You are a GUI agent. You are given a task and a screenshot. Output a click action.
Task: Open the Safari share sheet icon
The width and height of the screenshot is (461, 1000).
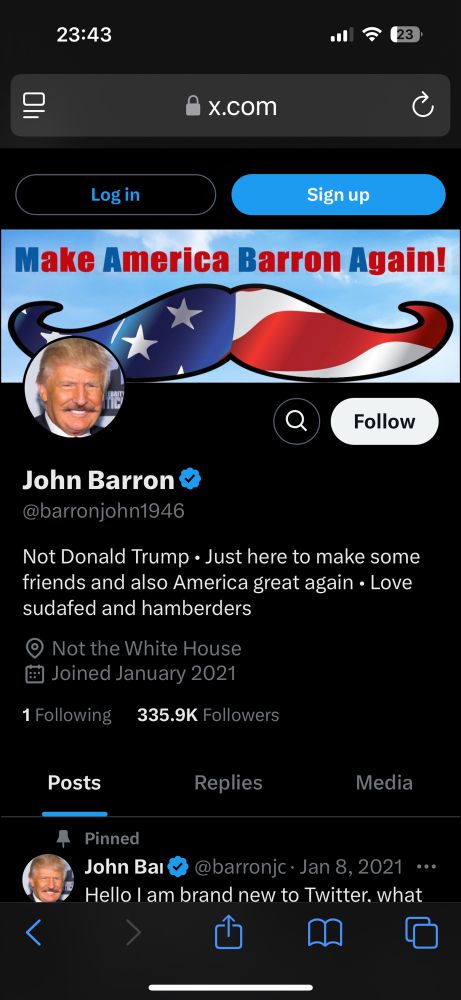(x=228, y=932)
